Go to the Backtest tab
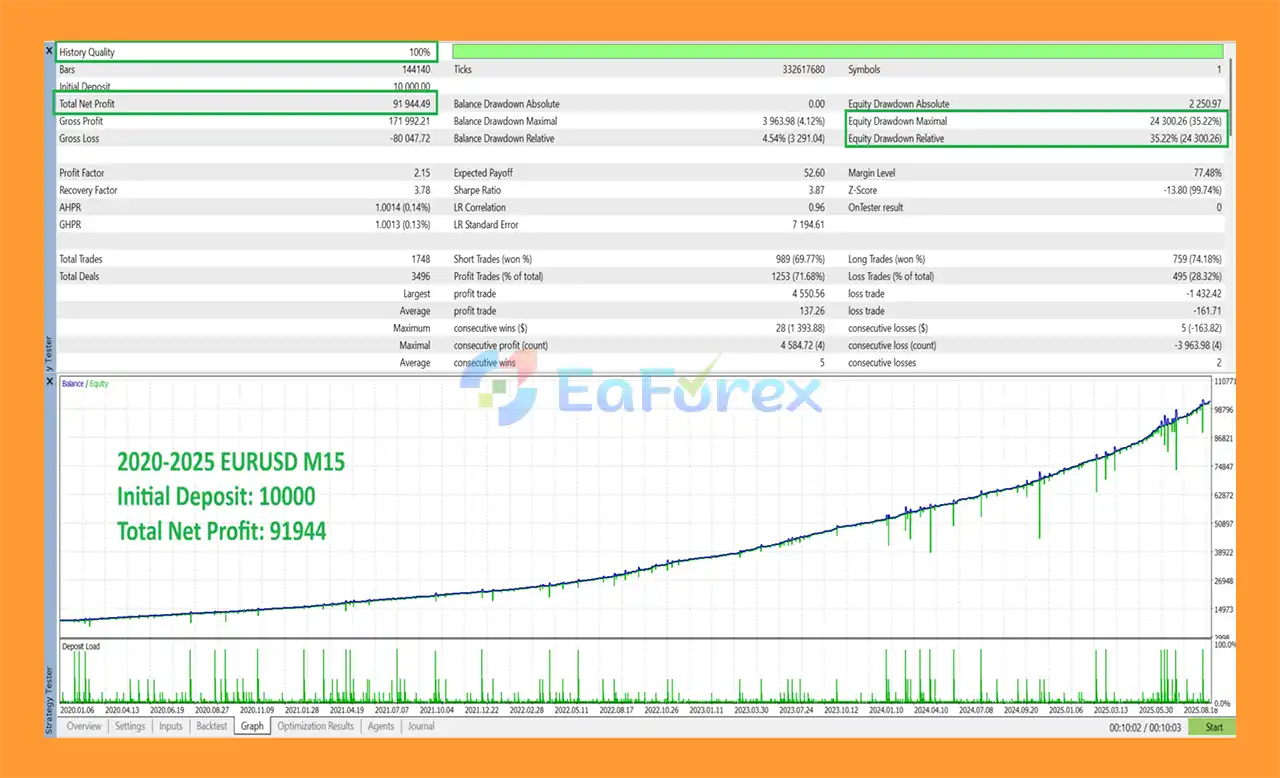Image resolution: width=1280 pixels, height=778 pixels. [211, 726]
